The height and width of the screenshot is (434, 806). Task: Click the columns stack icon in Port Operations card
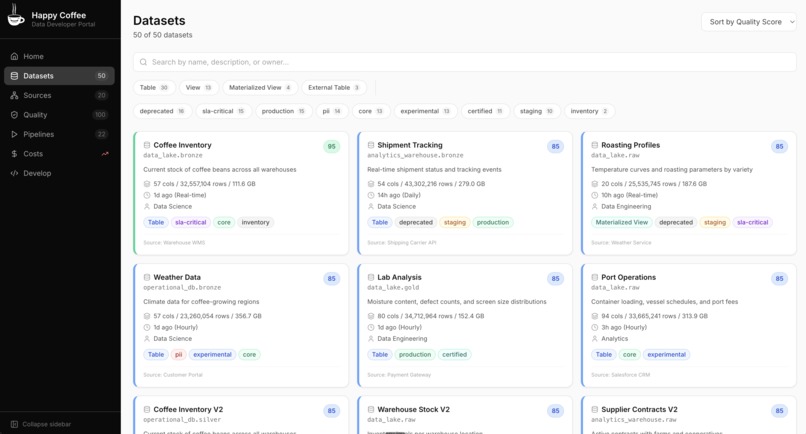coord(595,316)
